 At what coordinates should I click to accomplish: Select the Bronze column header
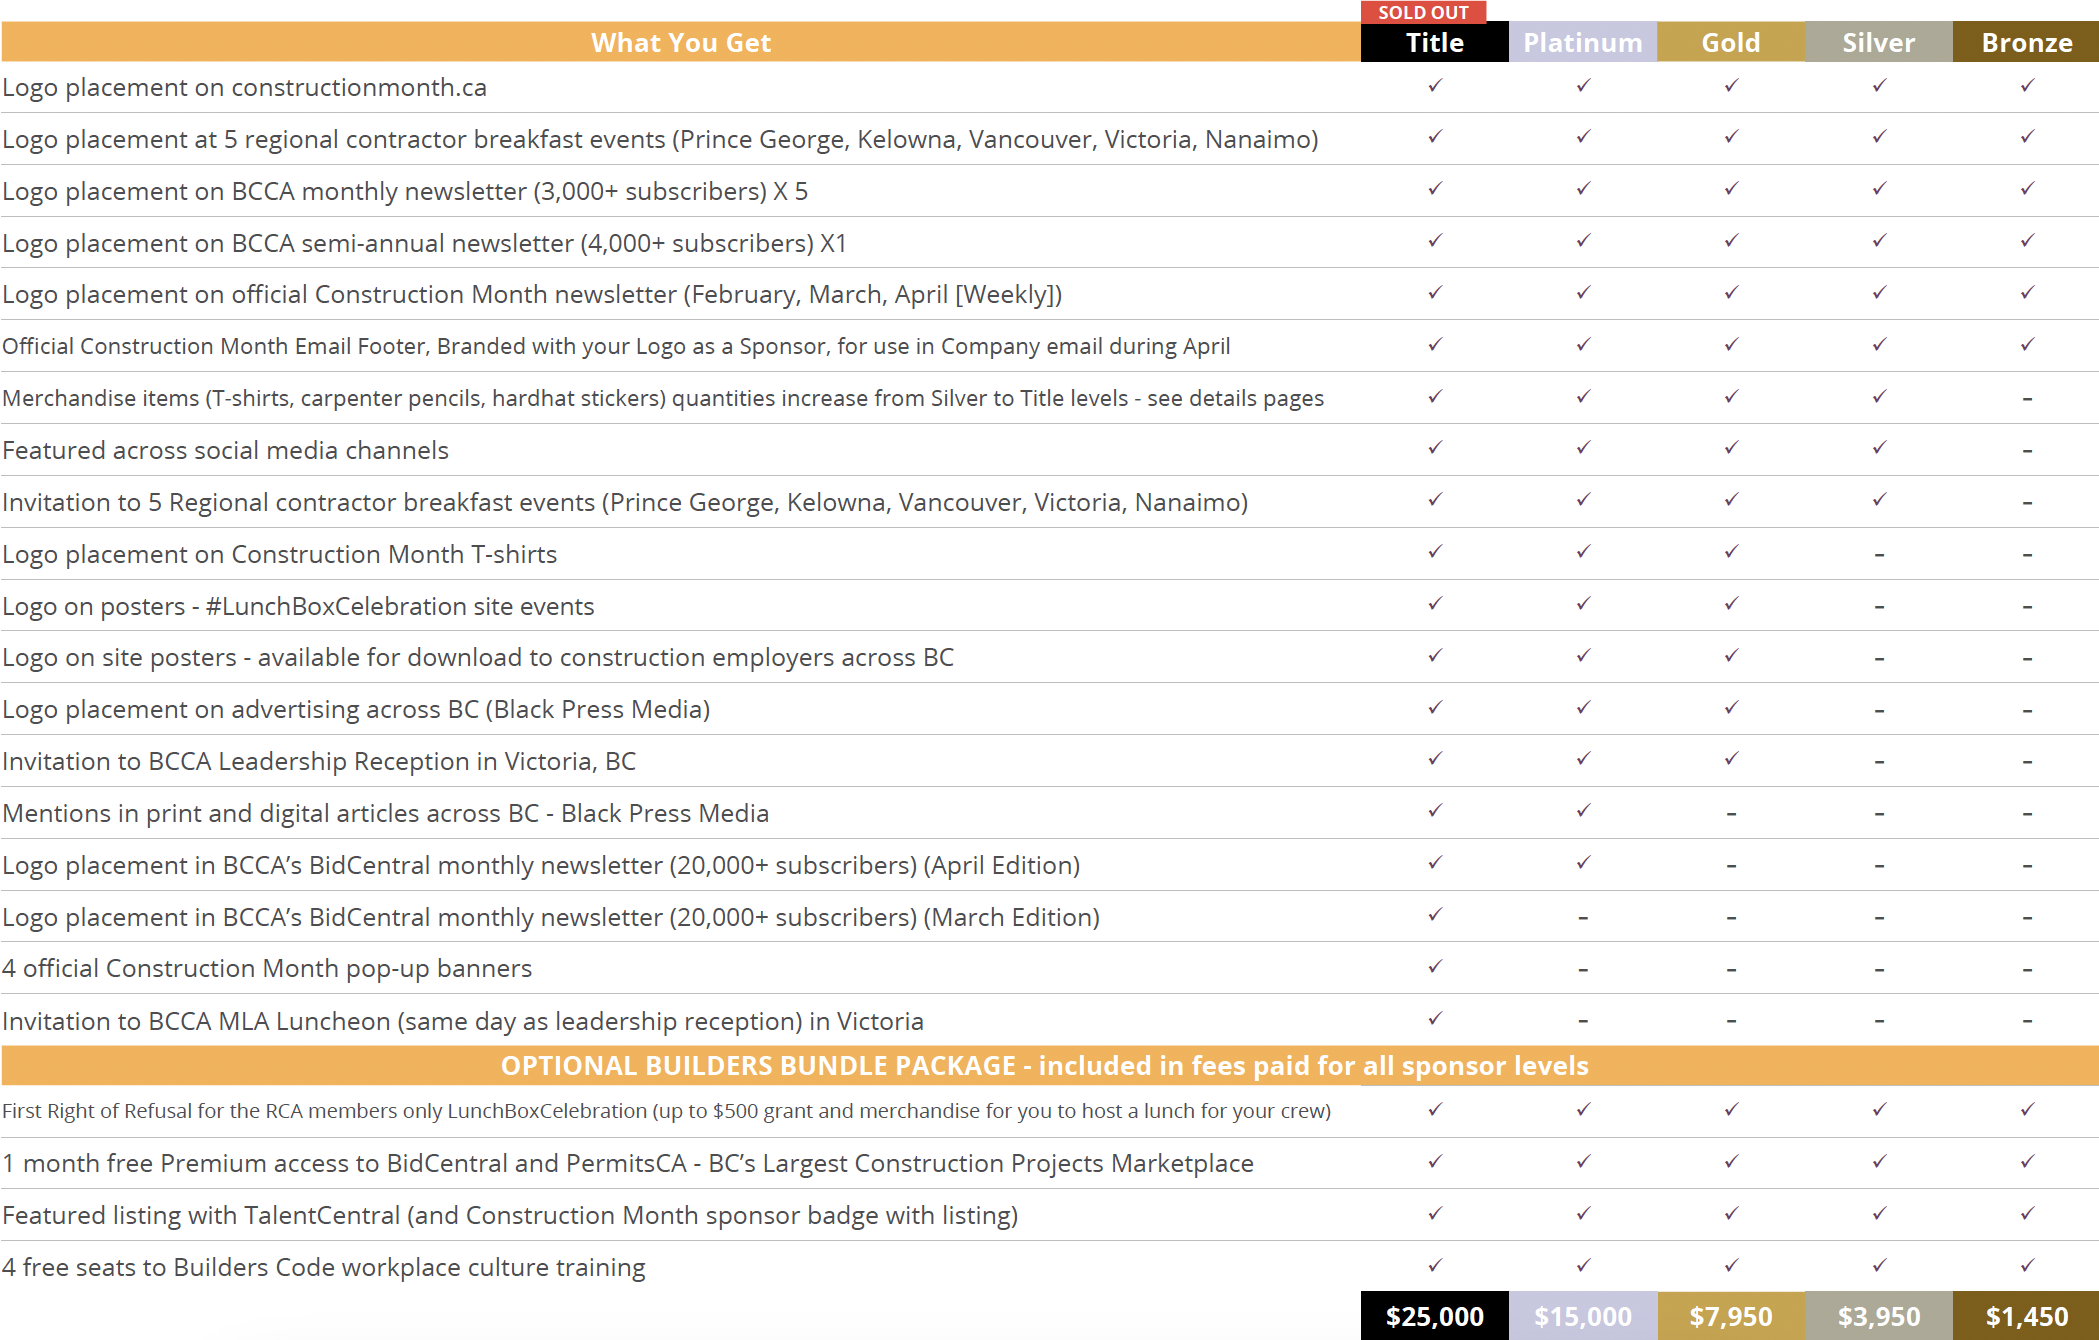tap(2026, 42)
